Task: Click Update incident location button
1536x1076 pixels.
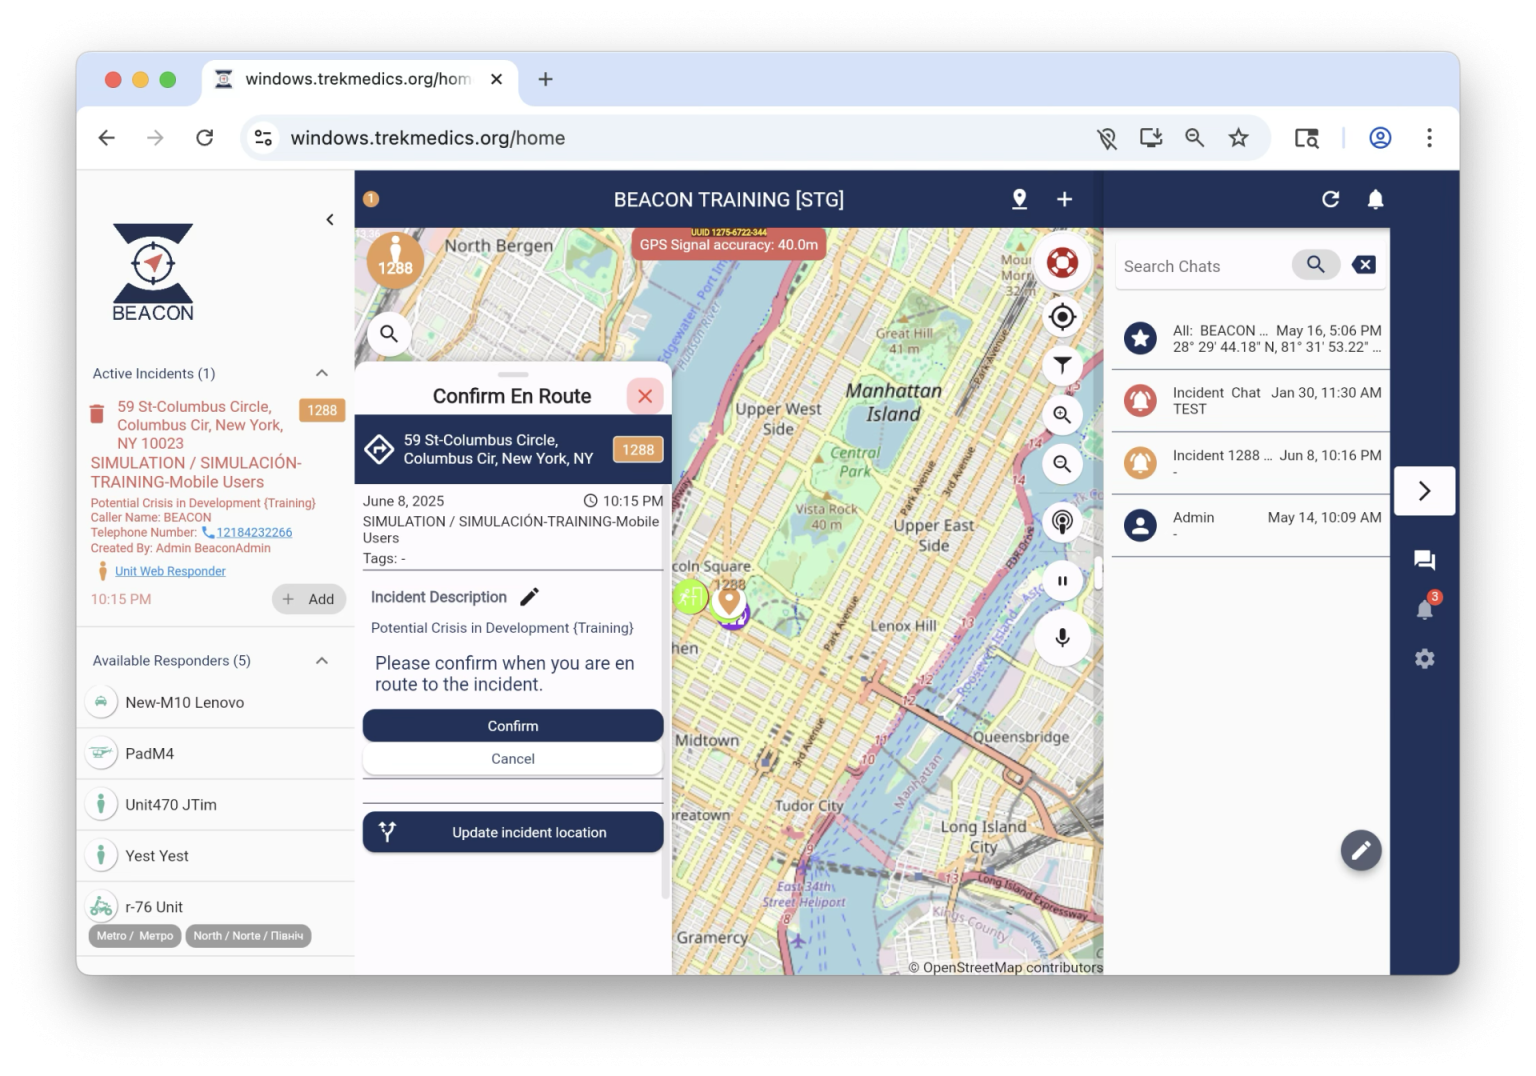Action: [513, 832]
